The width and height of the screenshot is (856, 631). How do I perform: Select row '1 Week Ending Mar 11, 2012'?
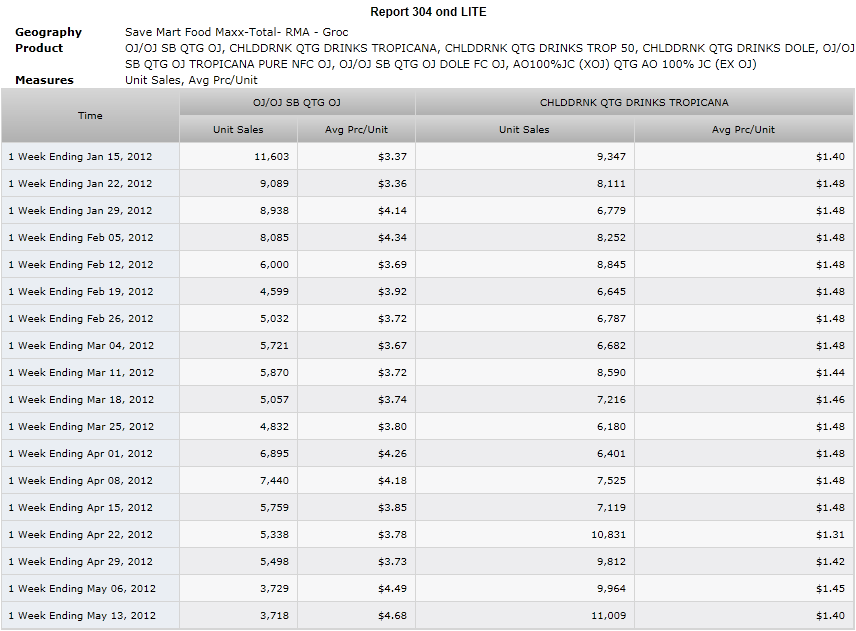(x=427, y=373)
